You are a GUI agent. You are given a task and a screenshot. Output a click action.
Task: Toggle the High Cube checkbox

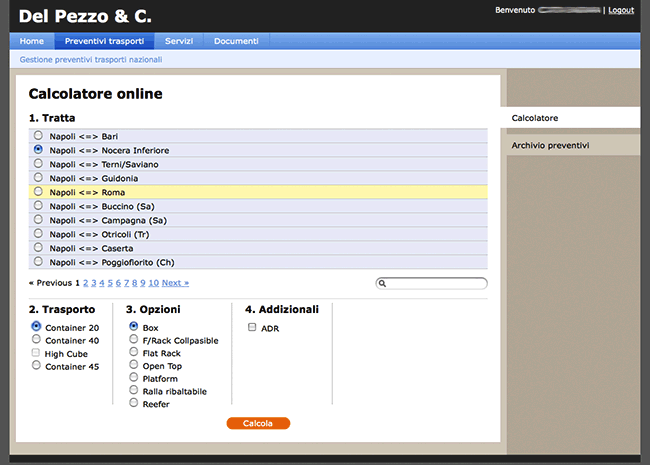coord(36,353)
